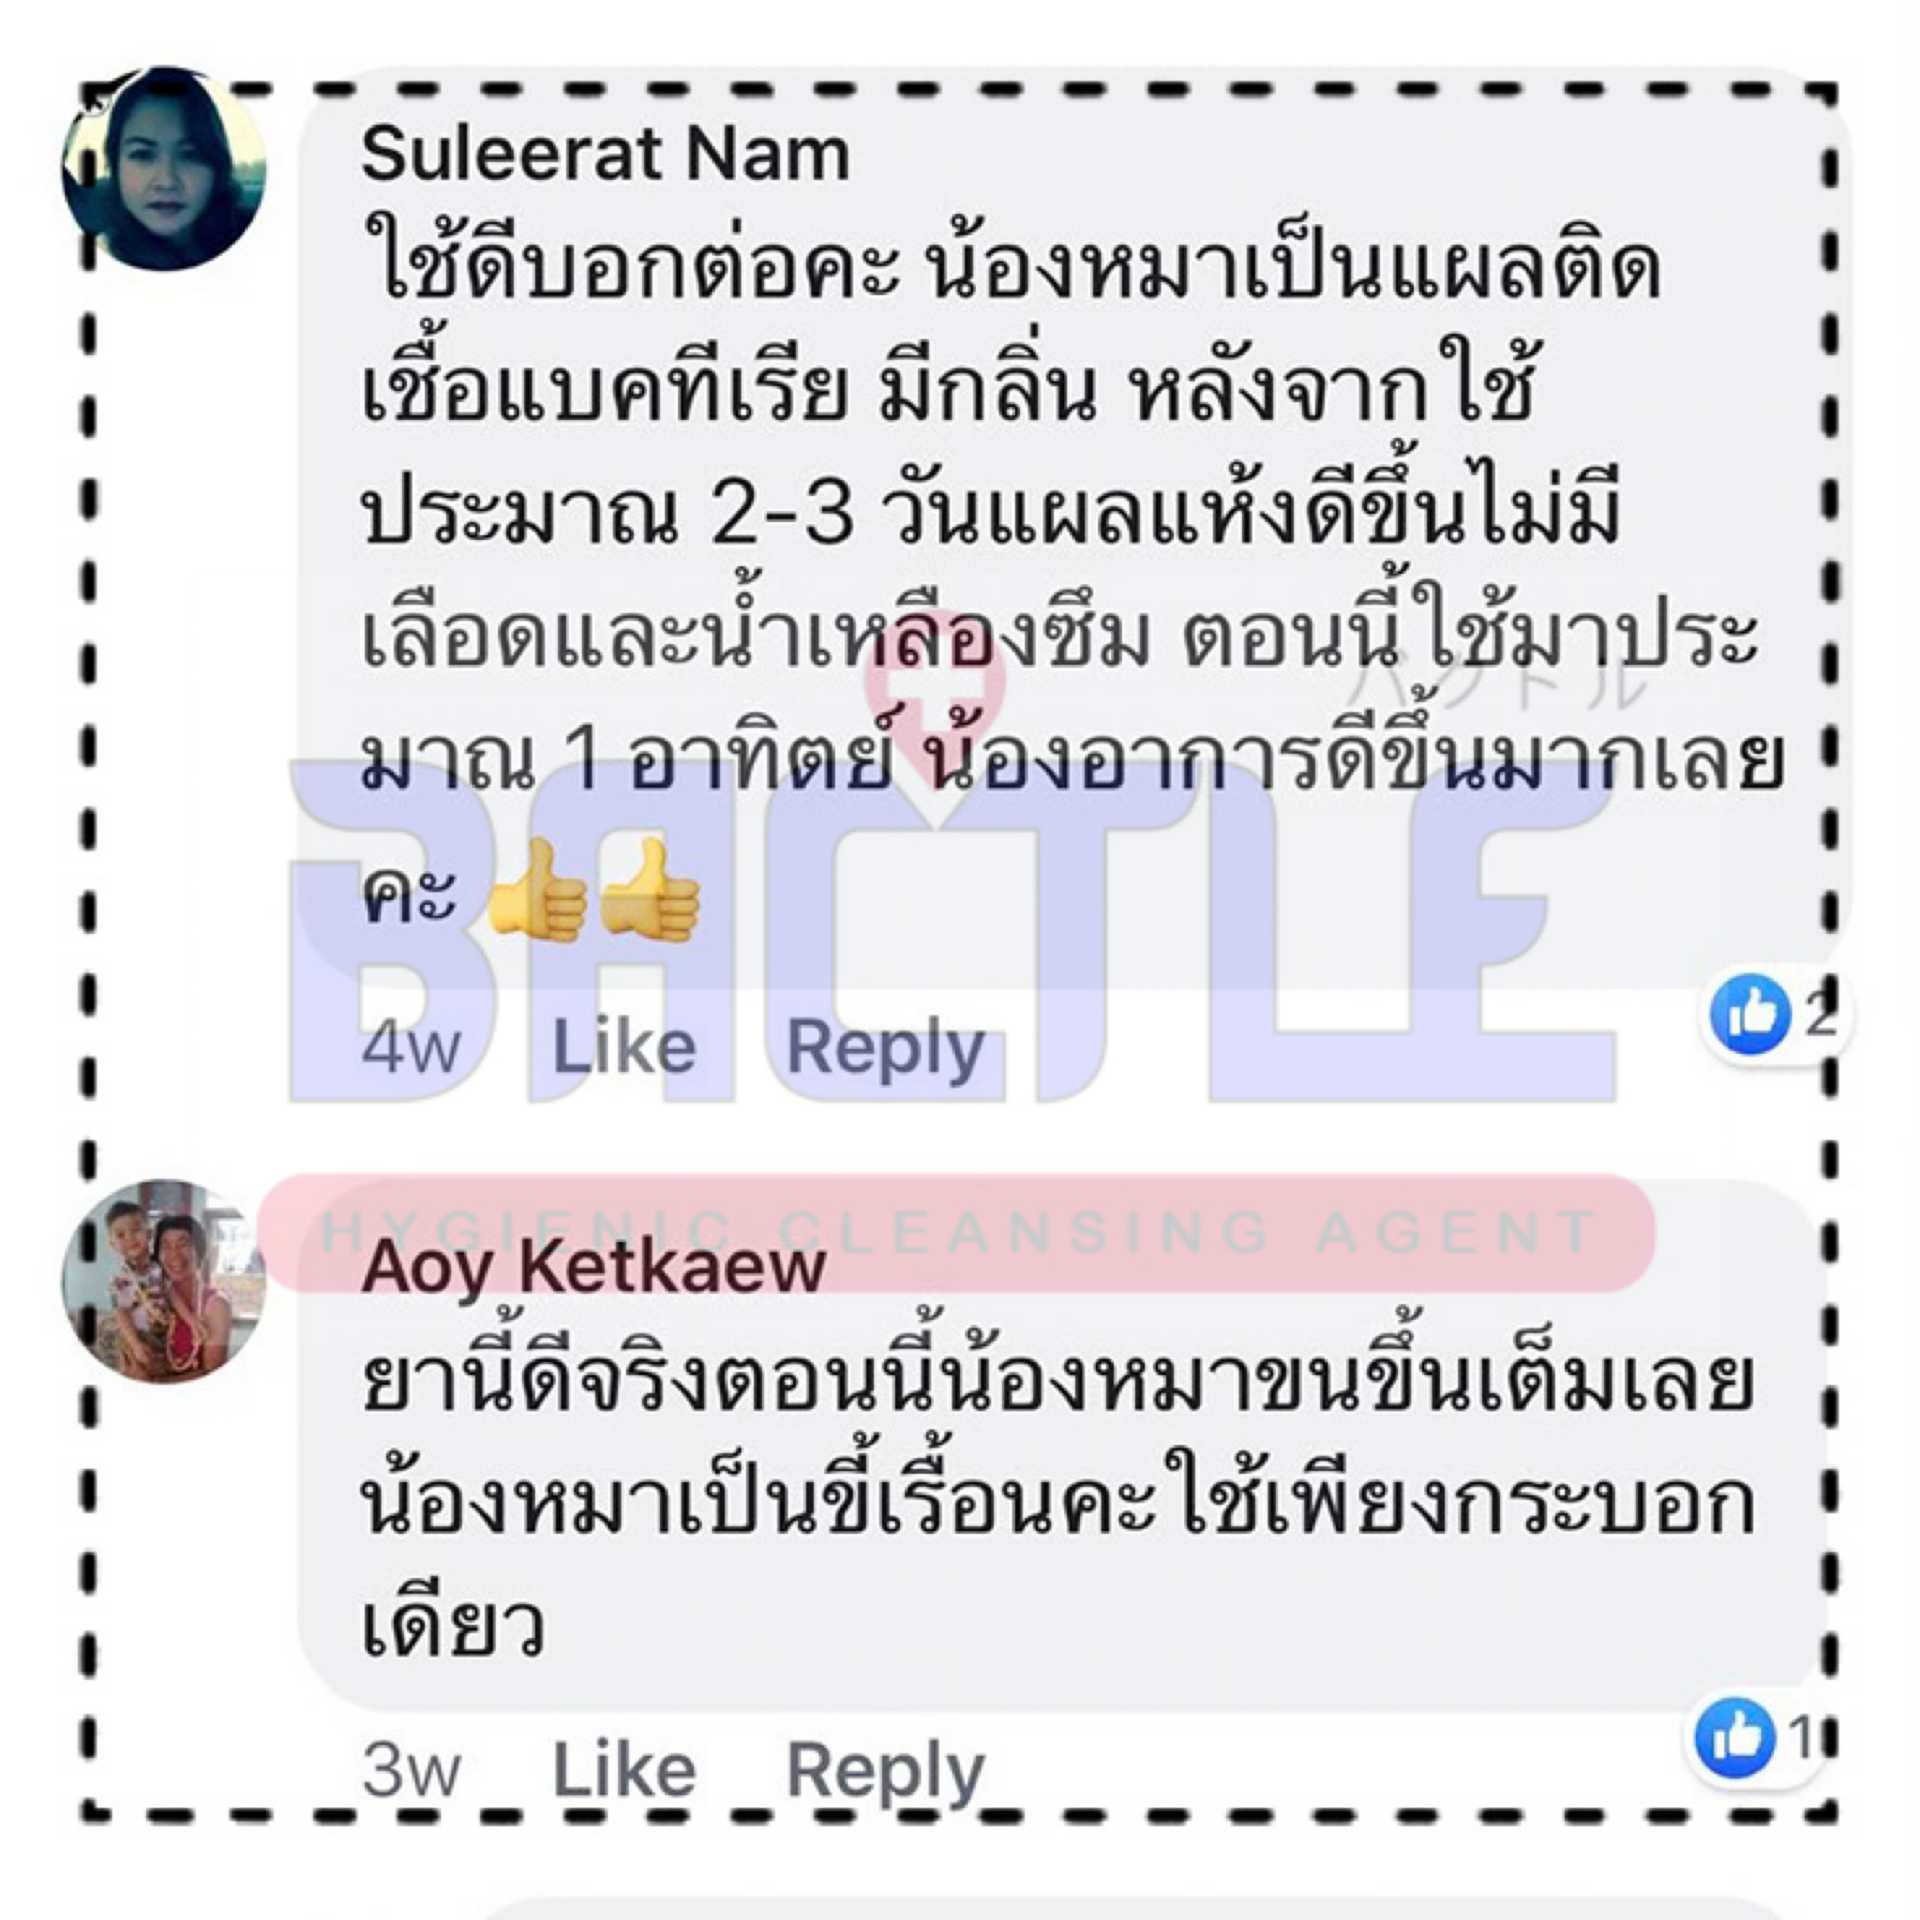
Task: Click the Aoy Ketkaew name link
Action: (x=593, y=1267)
